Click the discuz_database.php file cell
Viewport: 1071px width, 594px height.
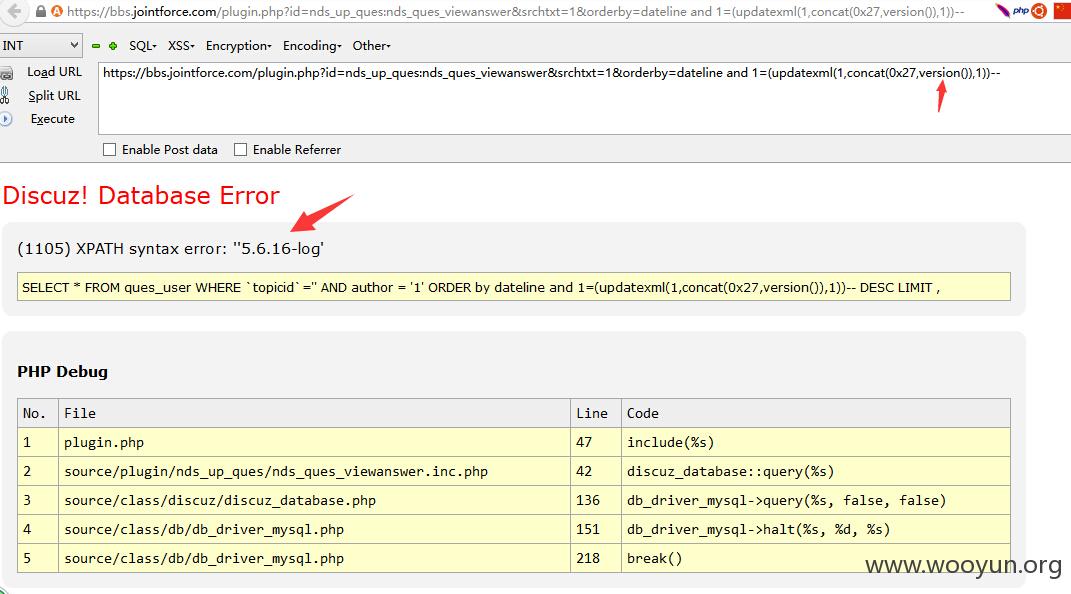point(314,500)
